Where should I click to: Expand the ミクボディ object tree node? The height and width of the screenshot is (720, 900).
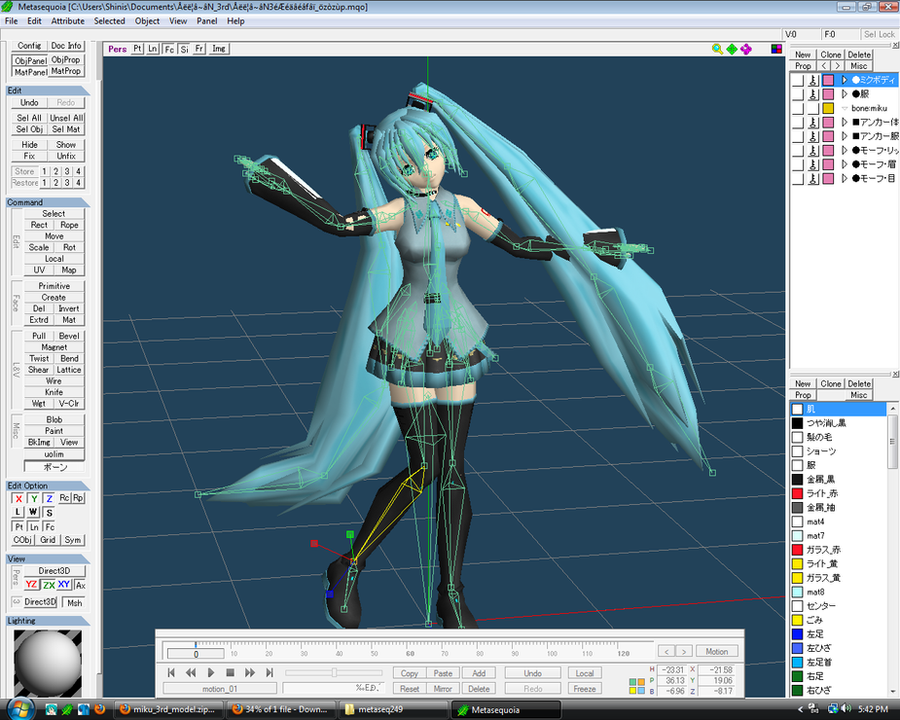(x=844, y=80)
